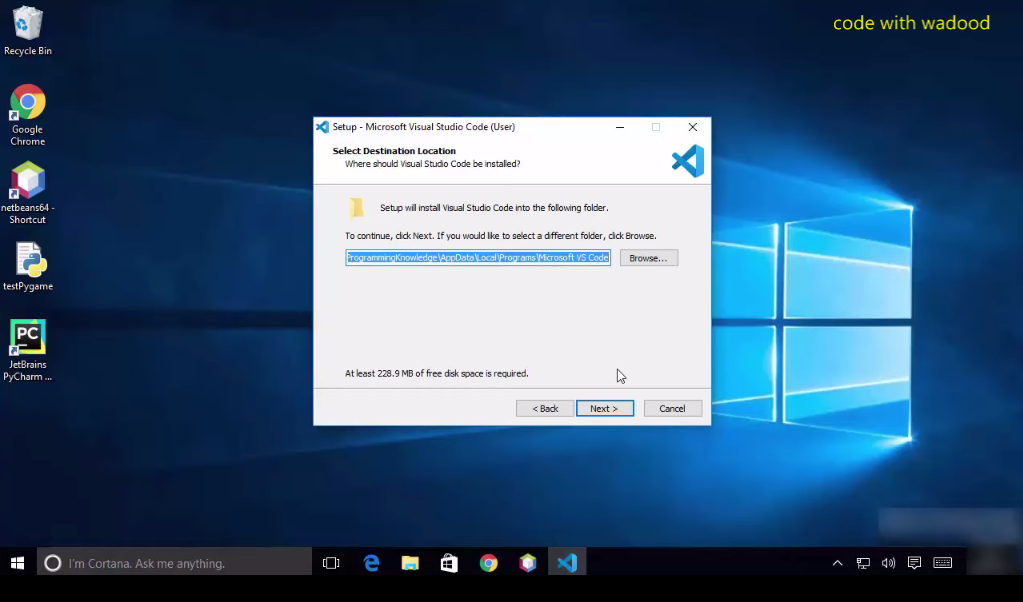Go to the previous step with < Back
The image size is (1023, 602).
545,408
